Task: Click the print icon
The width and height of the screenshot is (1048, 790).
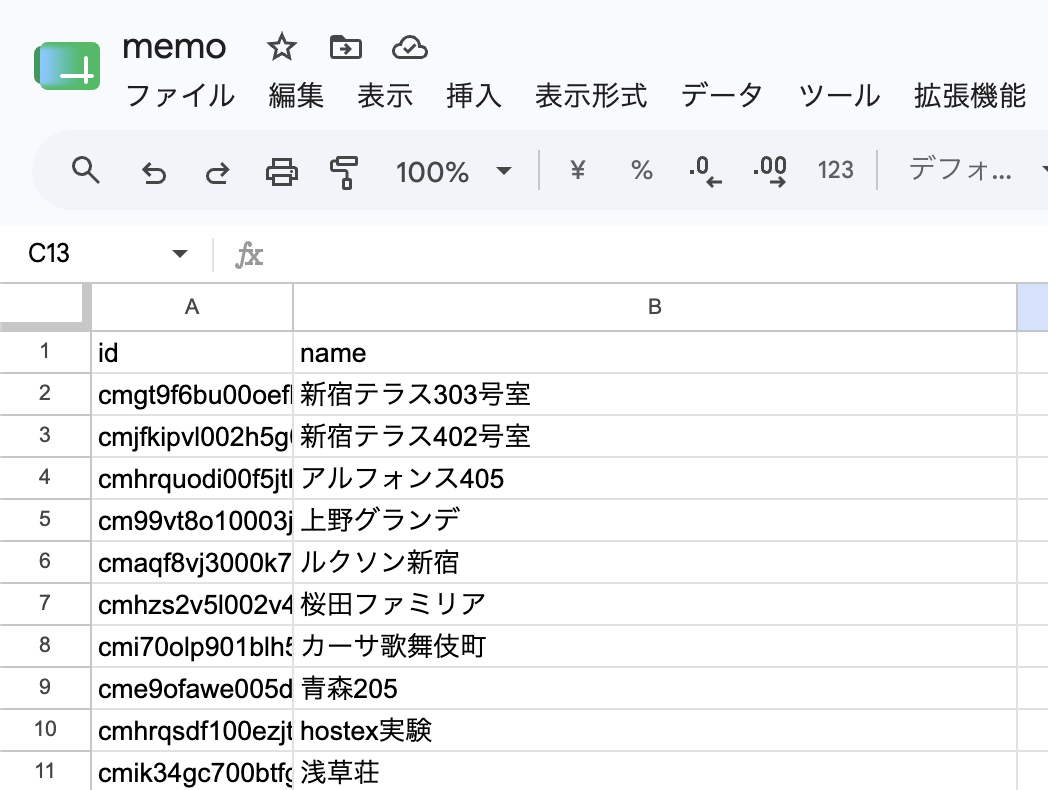Action: (282, 172)
